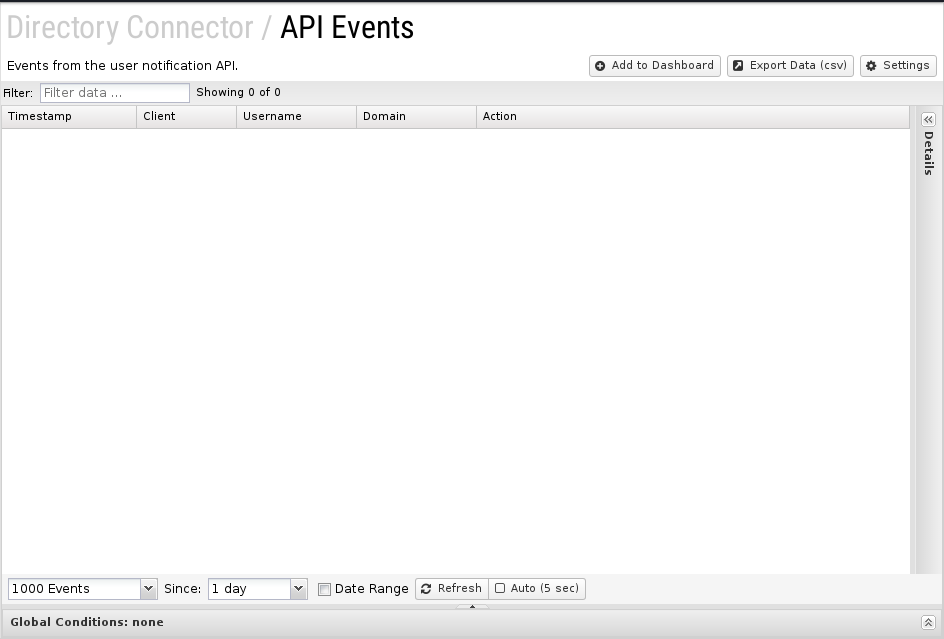Sort by the Domain column header
Image resolution: width=944 pixels, height=639 pixels.
coord(416,116)
